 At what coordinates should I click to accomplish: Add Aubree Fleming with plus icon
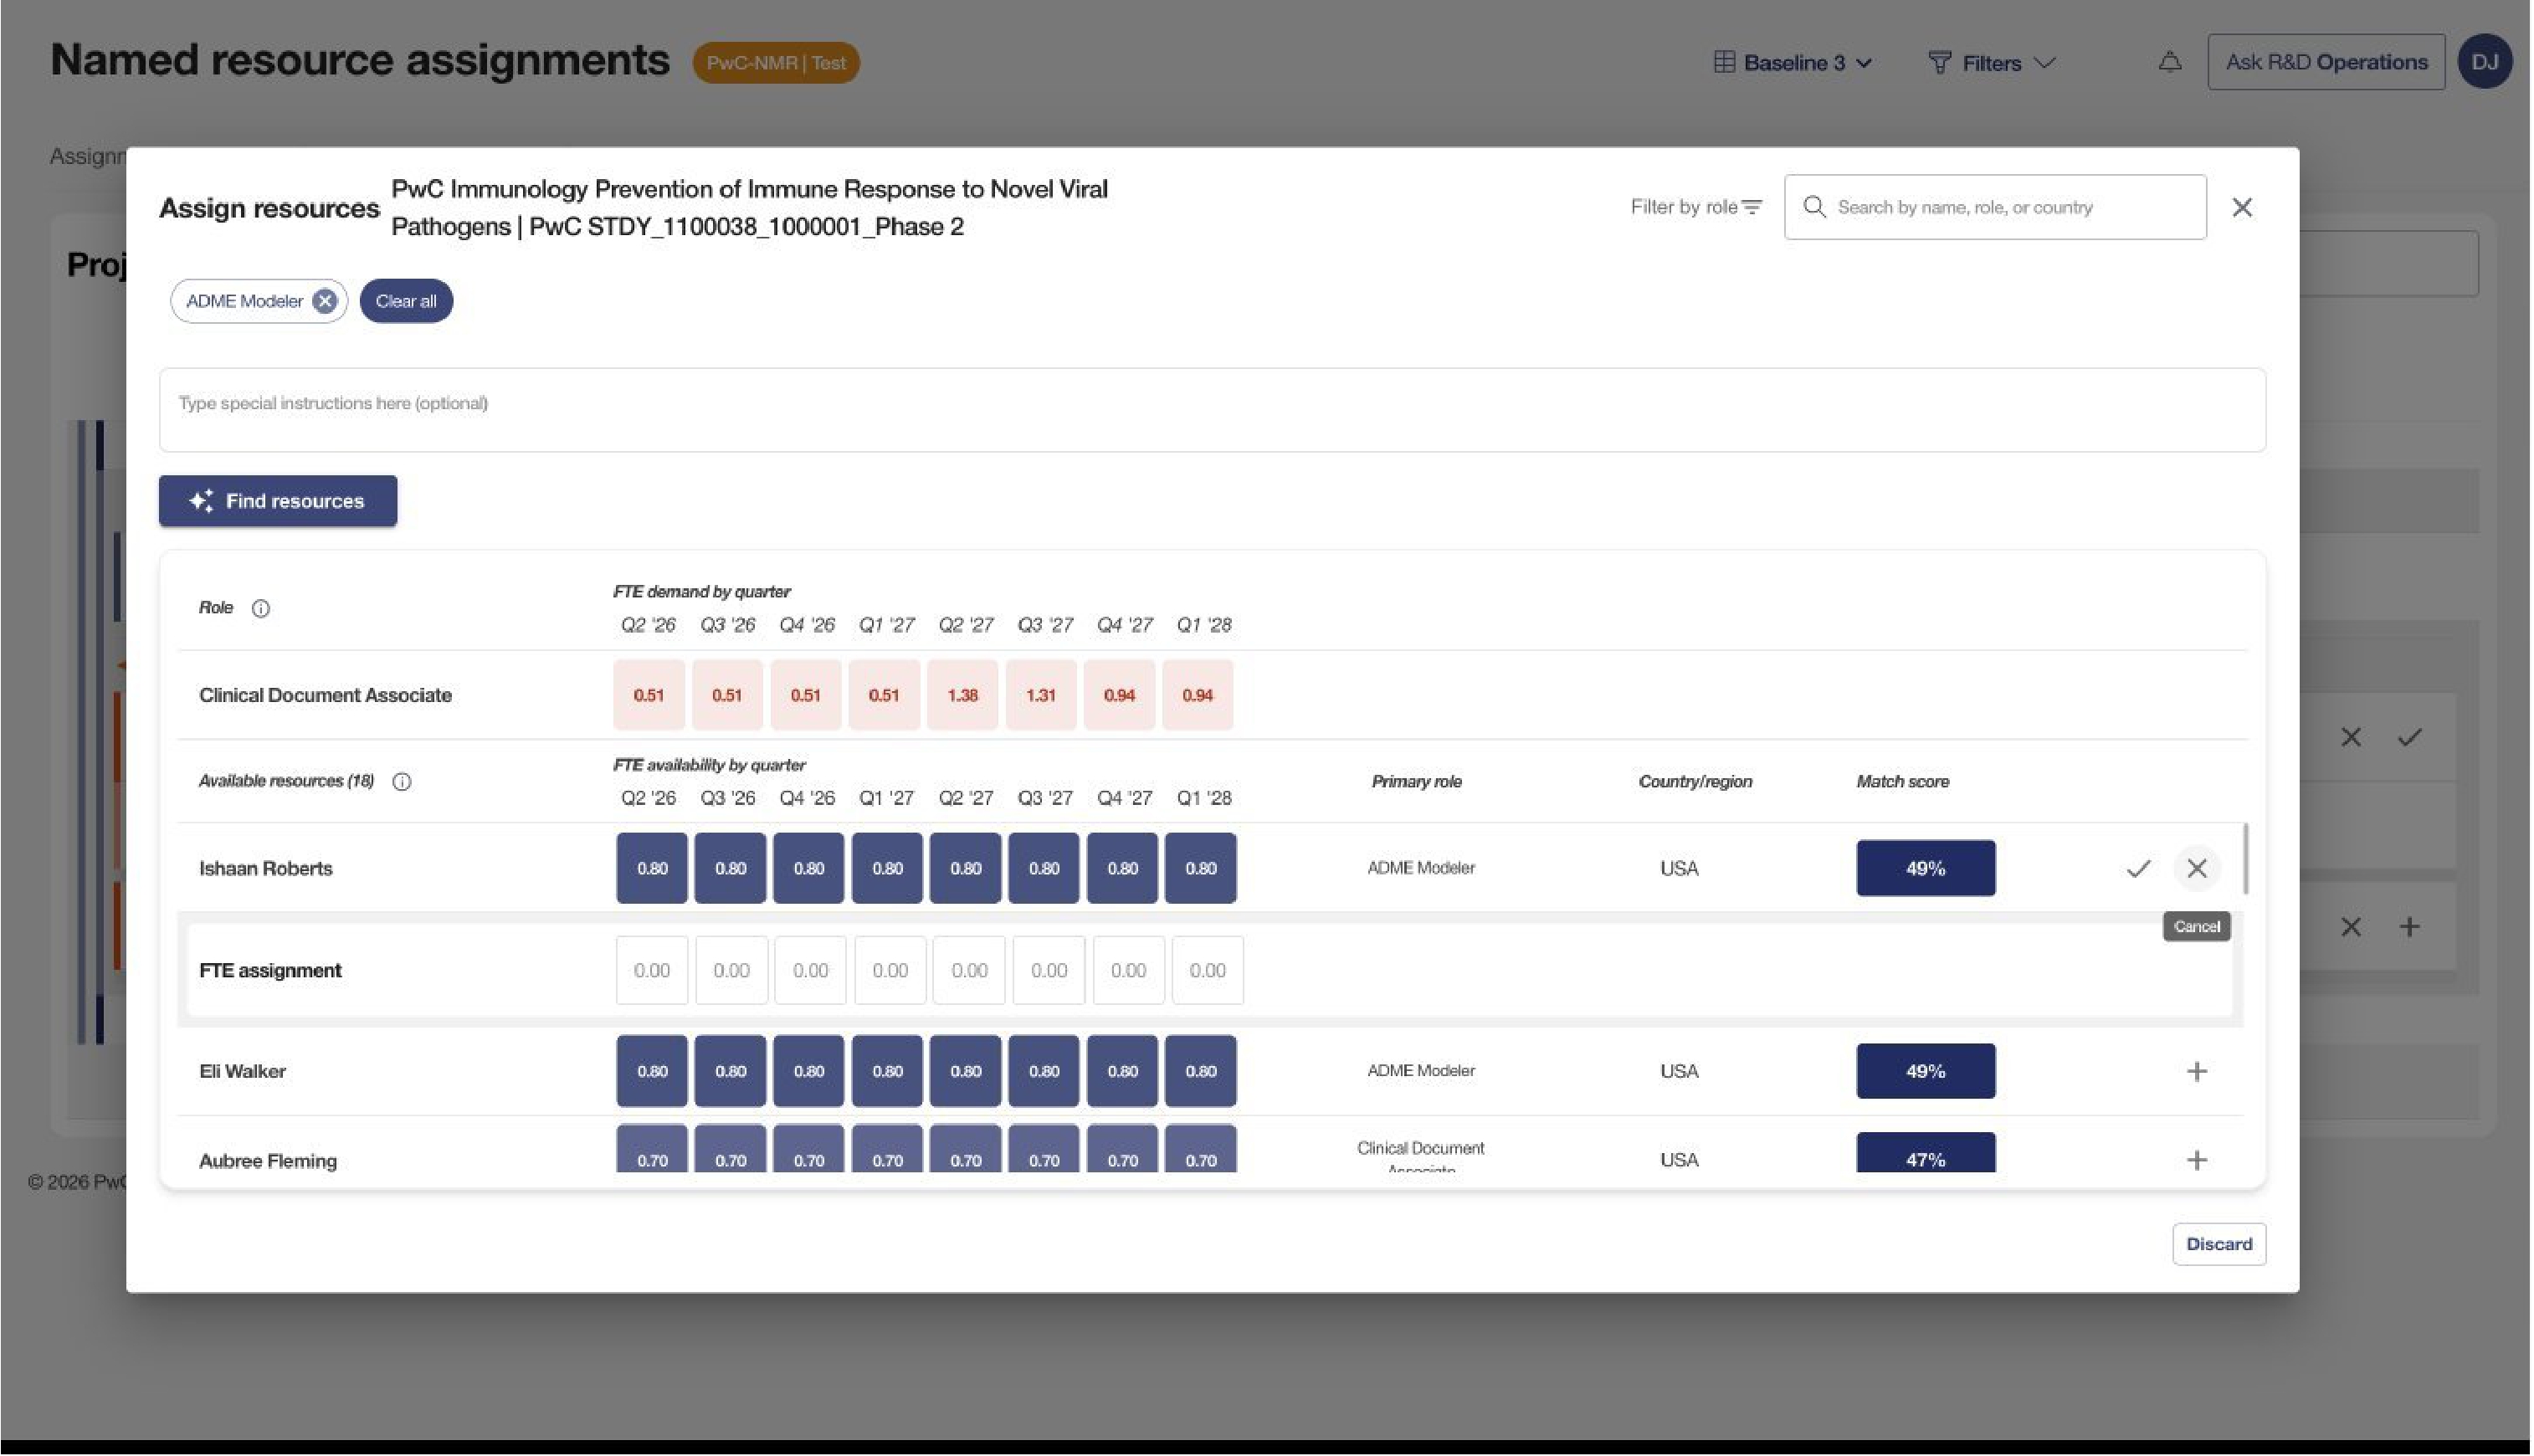pyautogui.click(x=2197, y=1160)
